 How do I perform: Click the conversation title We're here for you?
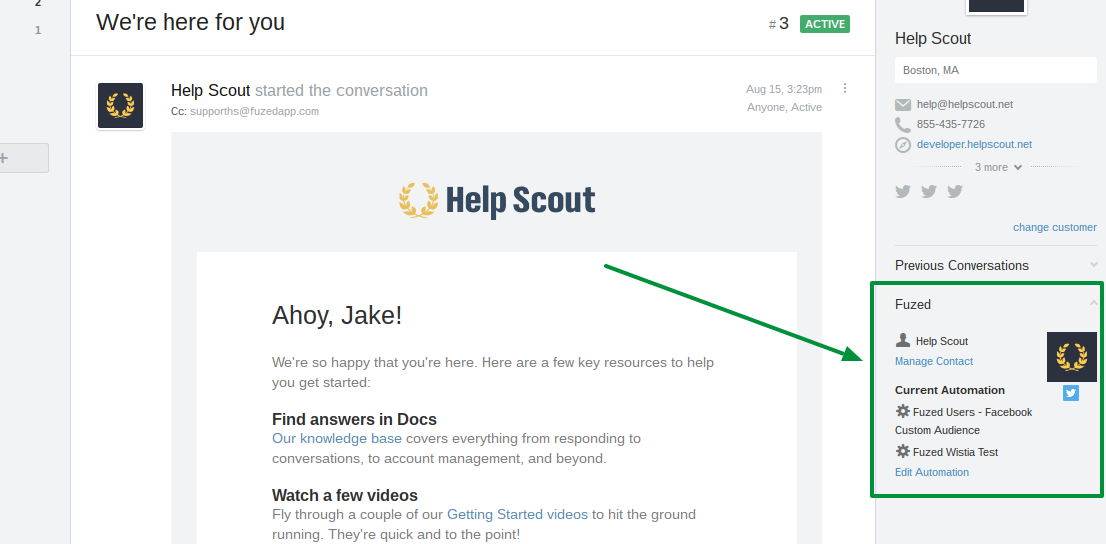coord(190,23)
